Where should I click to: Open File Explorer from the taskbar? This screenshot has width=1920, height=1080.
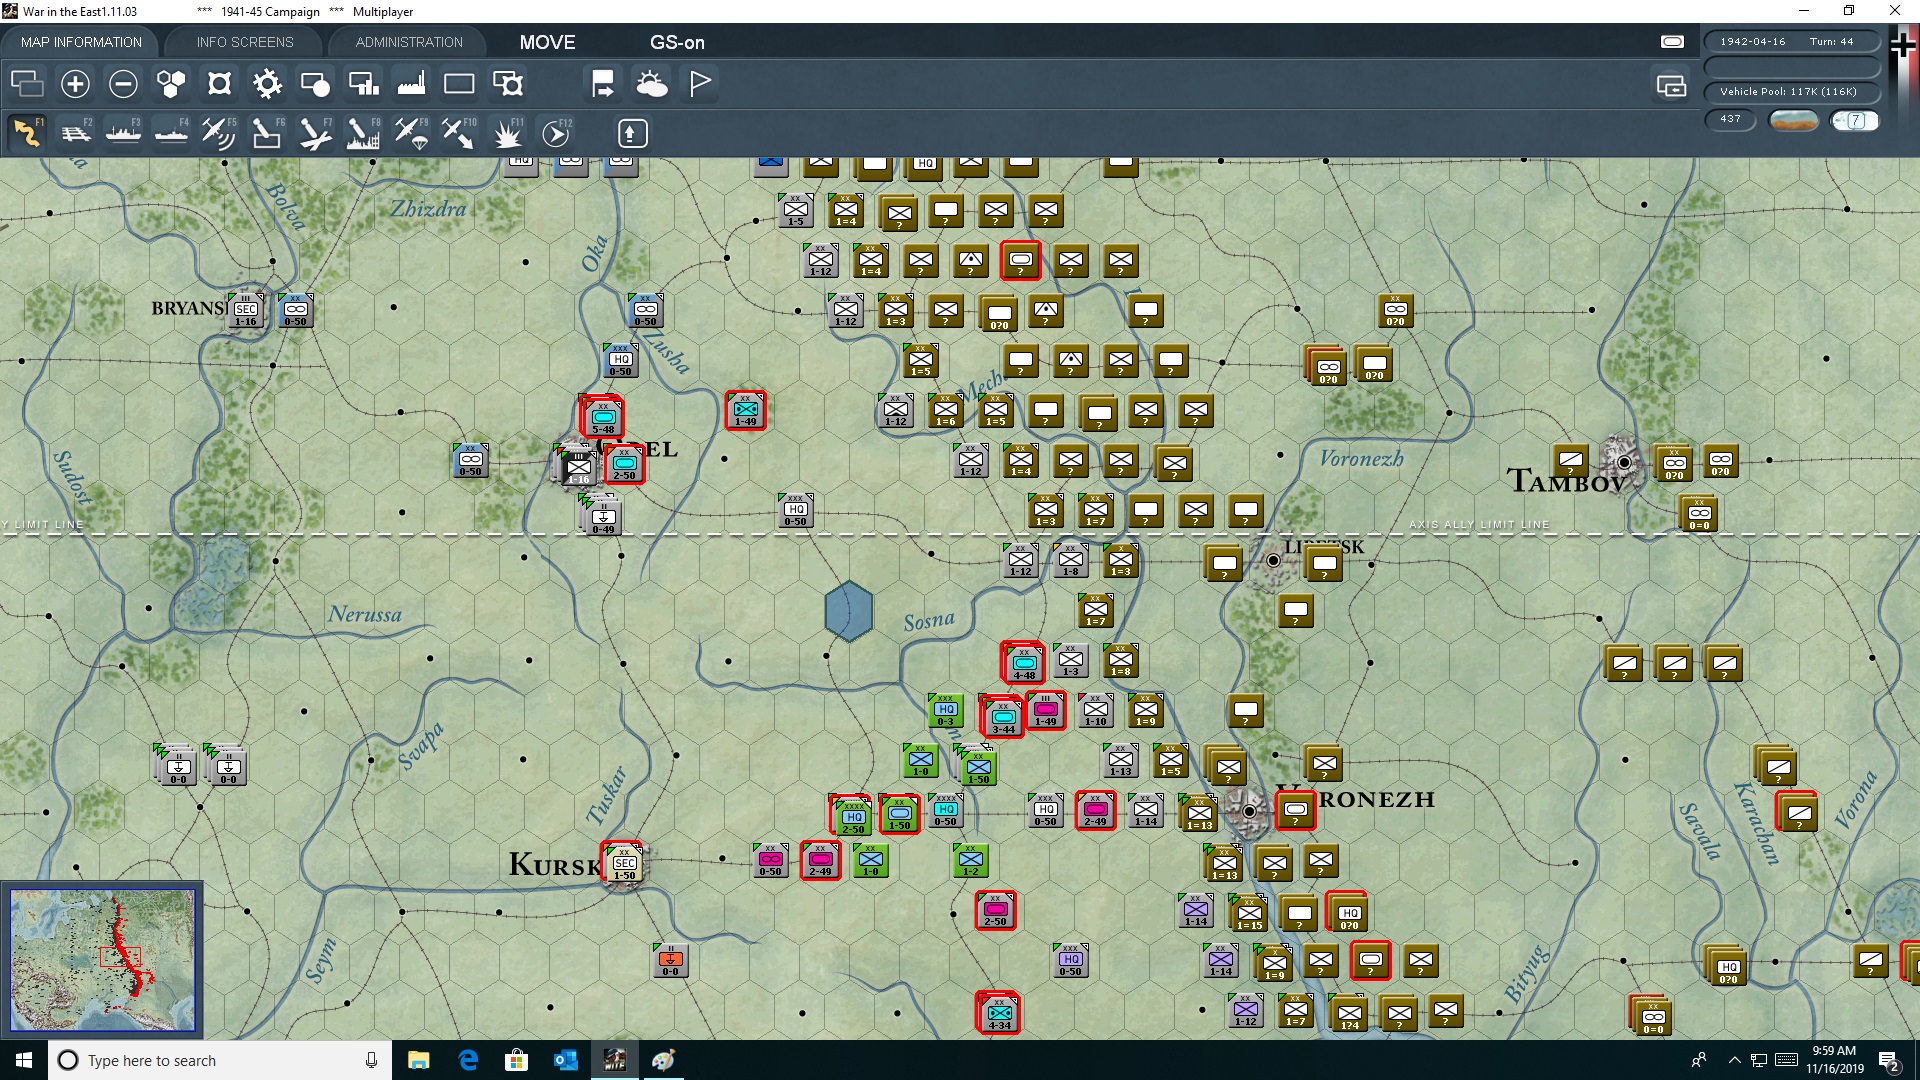(x=419, y=1060)
